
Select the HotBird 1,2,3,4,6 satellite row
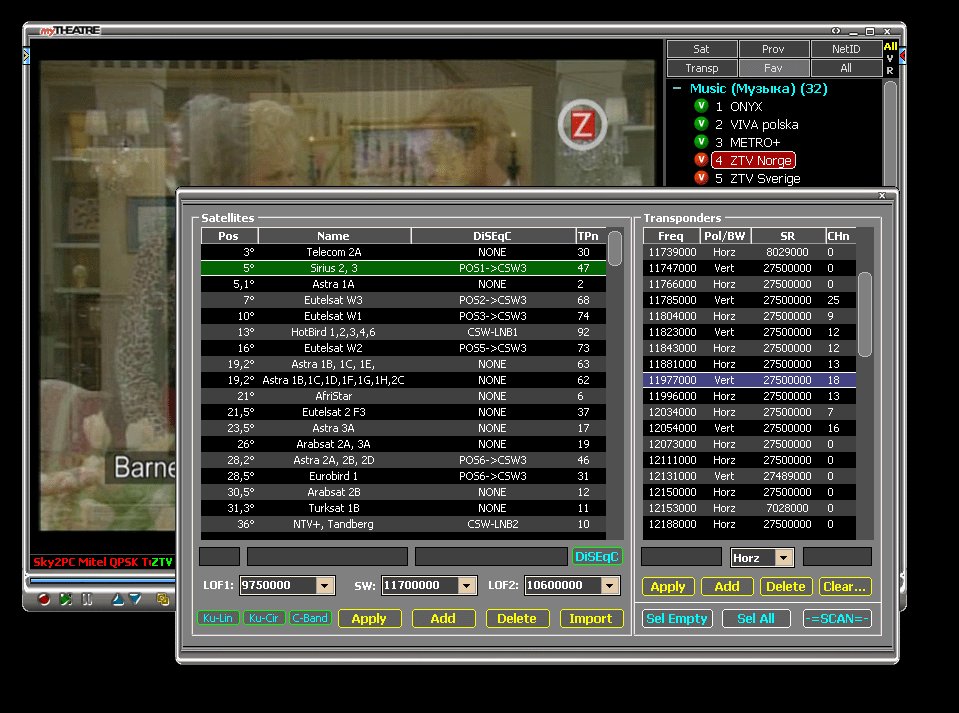point(404,332)
